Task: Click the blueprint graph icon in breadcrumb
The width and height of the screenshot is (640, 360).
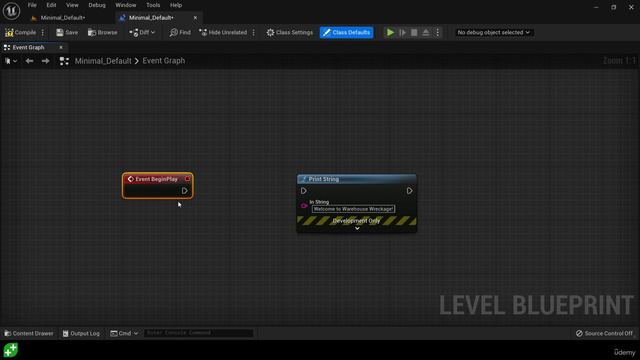Action: 64,61
